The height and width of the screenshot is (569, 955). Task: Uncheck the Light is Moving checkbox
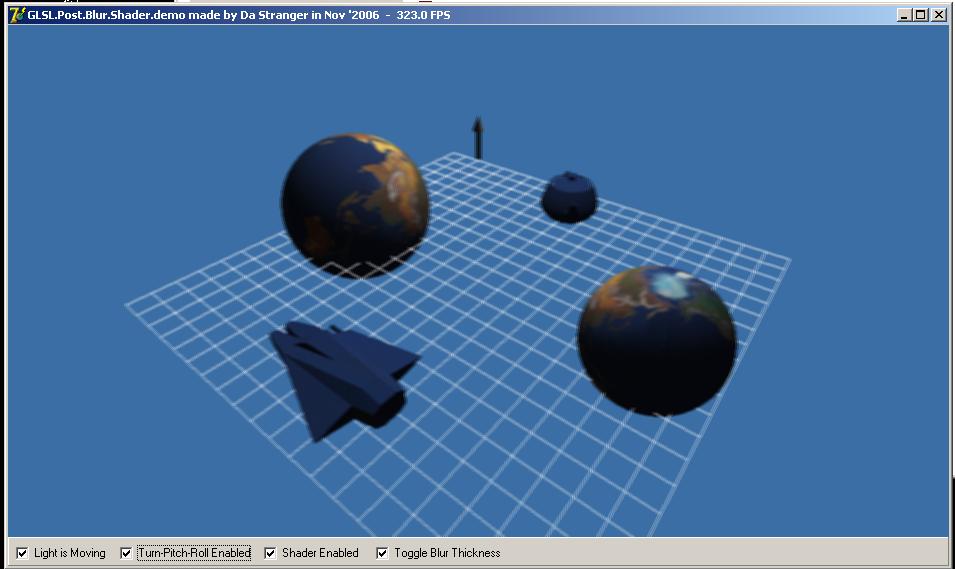click(x=23, y=553)
